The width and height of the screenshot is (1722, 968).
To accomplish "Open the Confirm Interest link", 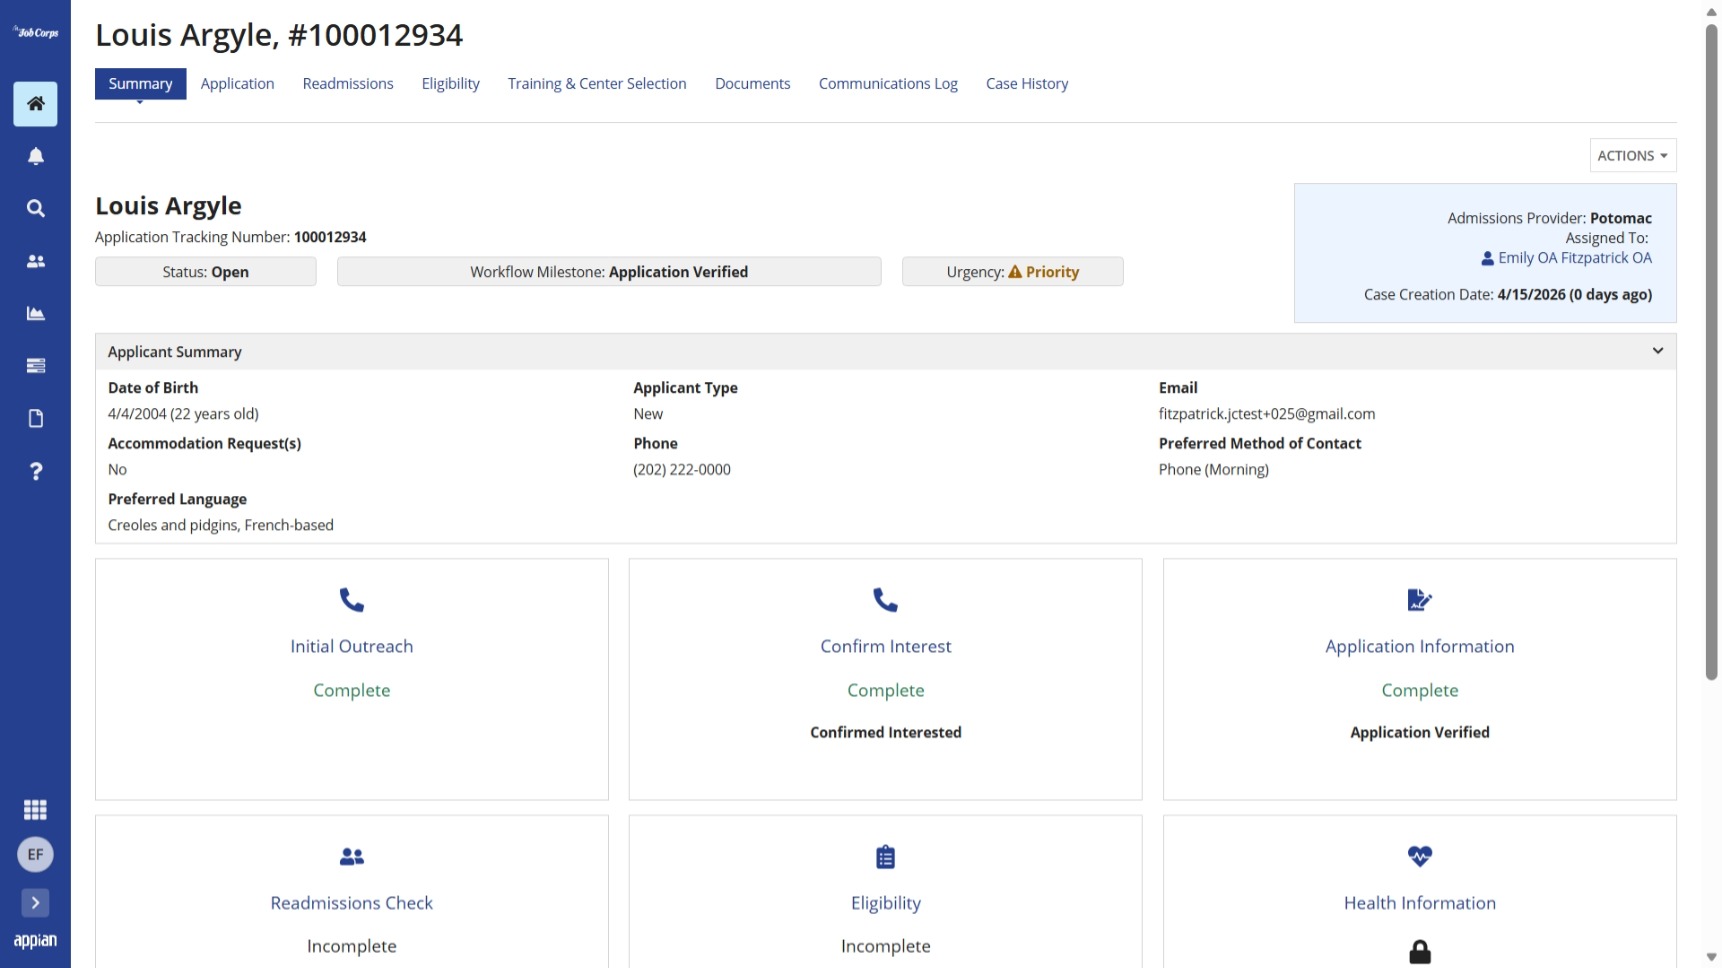I will 886,646.
